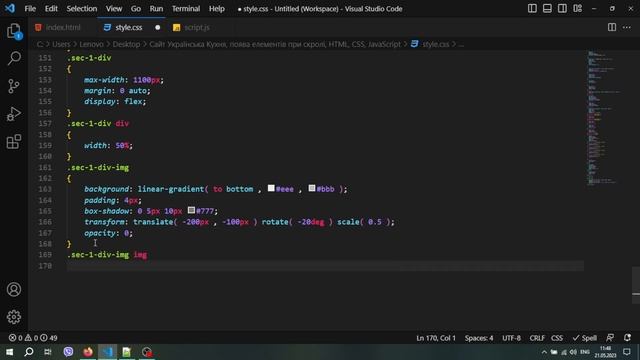This screenshot has width=640, height=360.
Task: Open Customize Layout icon
Action: (x=578, y=9)
